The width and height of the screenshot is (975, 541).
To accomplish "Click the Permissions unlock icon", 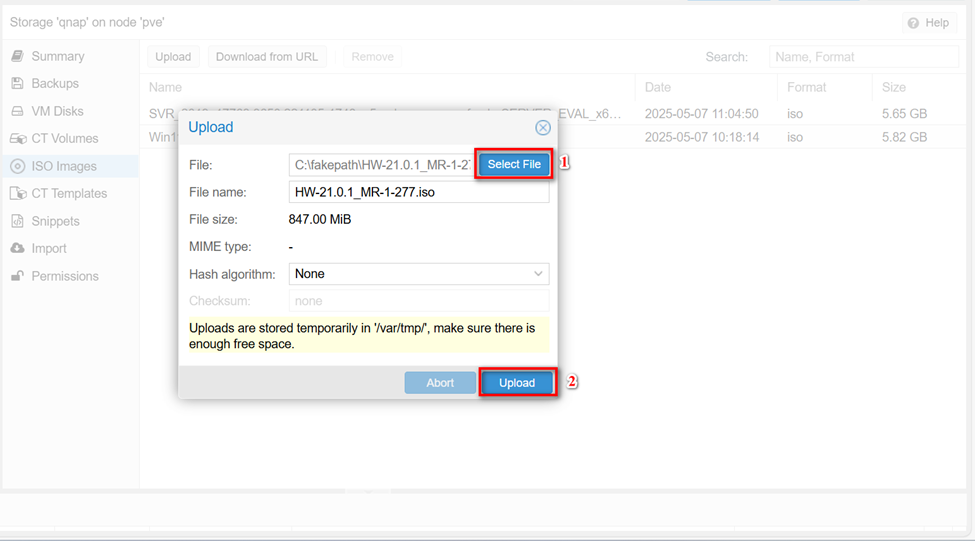I will [17, 277].
